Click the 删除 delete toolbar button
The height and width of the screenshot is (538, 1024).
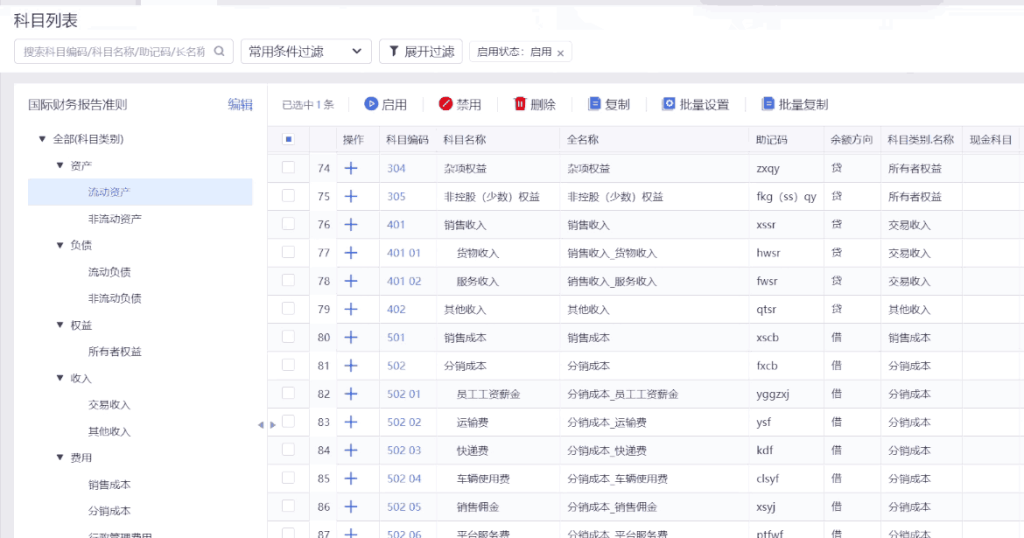coord(534,104)
